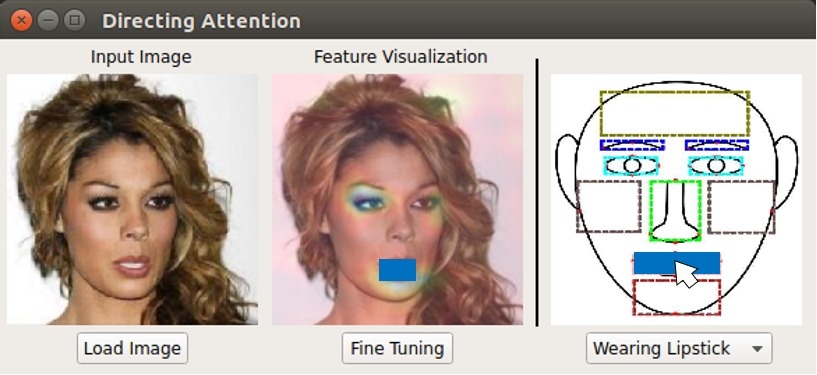This screenshot has height=375, width=817.
Task: Click the Load Image button
Action: [132, 348]
